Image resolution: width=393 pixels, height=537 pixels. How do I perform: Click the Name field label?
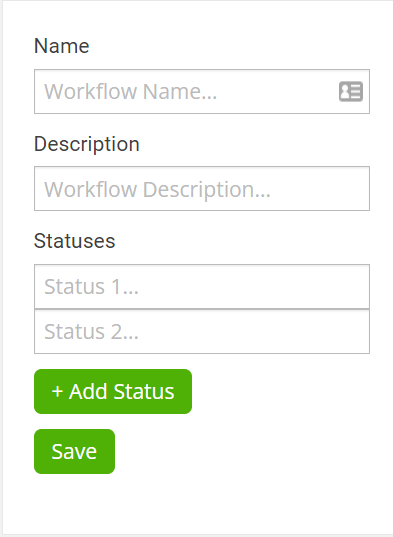pyautogui.click(x=62, y=46)
